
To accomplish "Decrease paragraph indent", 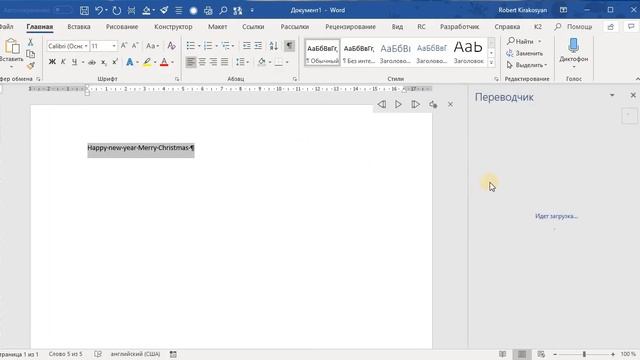I will [x=247, y=46].
